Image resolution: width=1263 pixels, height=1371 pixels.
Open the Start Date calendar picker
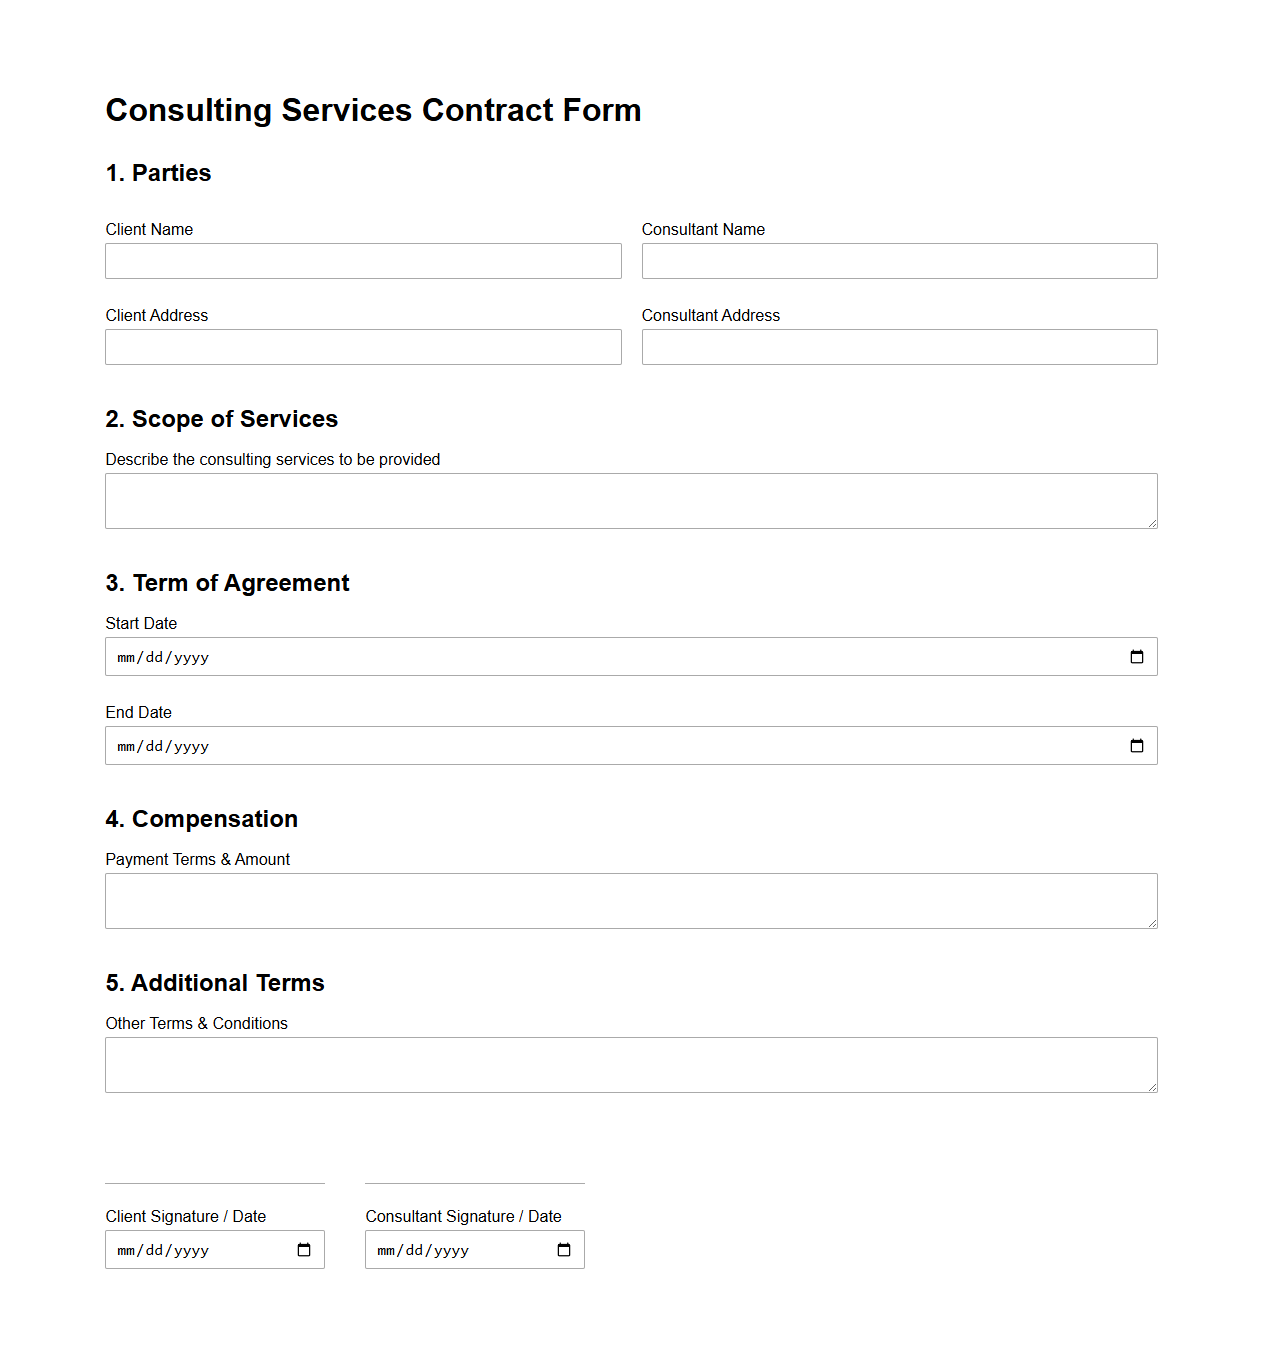click(1137, 657)
